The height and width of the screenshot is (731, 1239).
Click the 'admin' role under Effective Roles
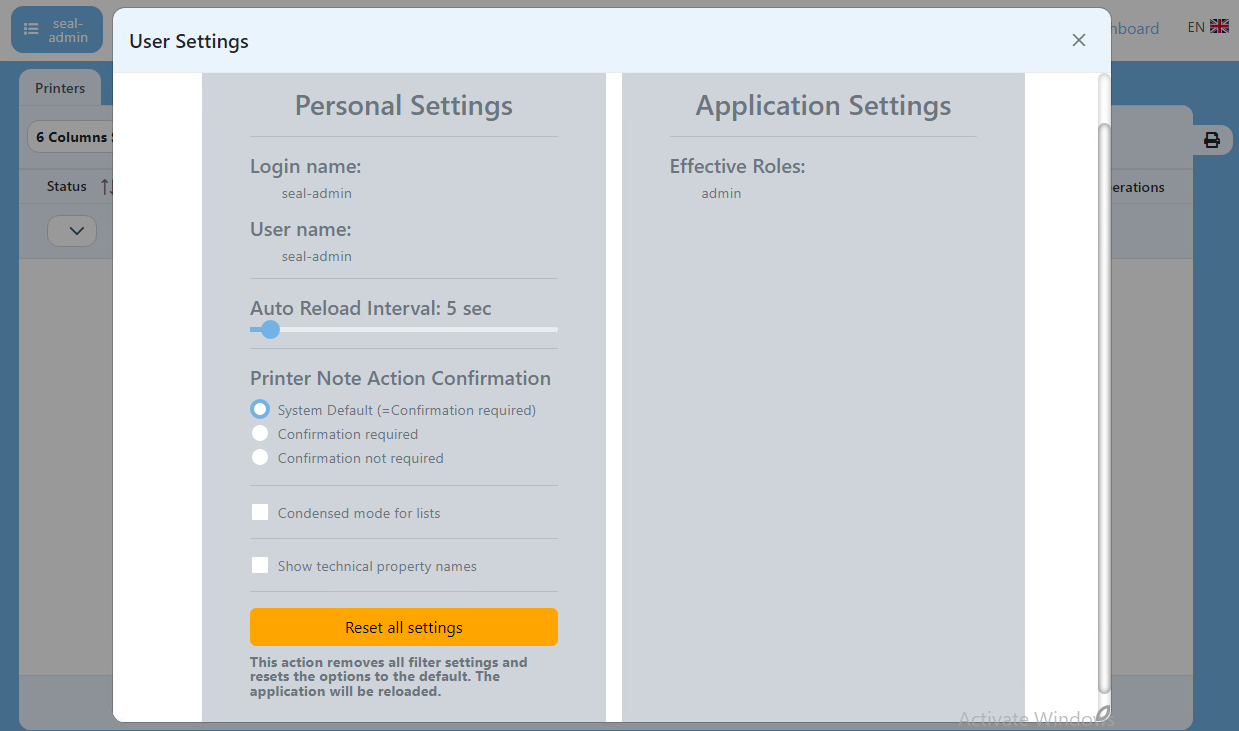click(x=721, y=193)
